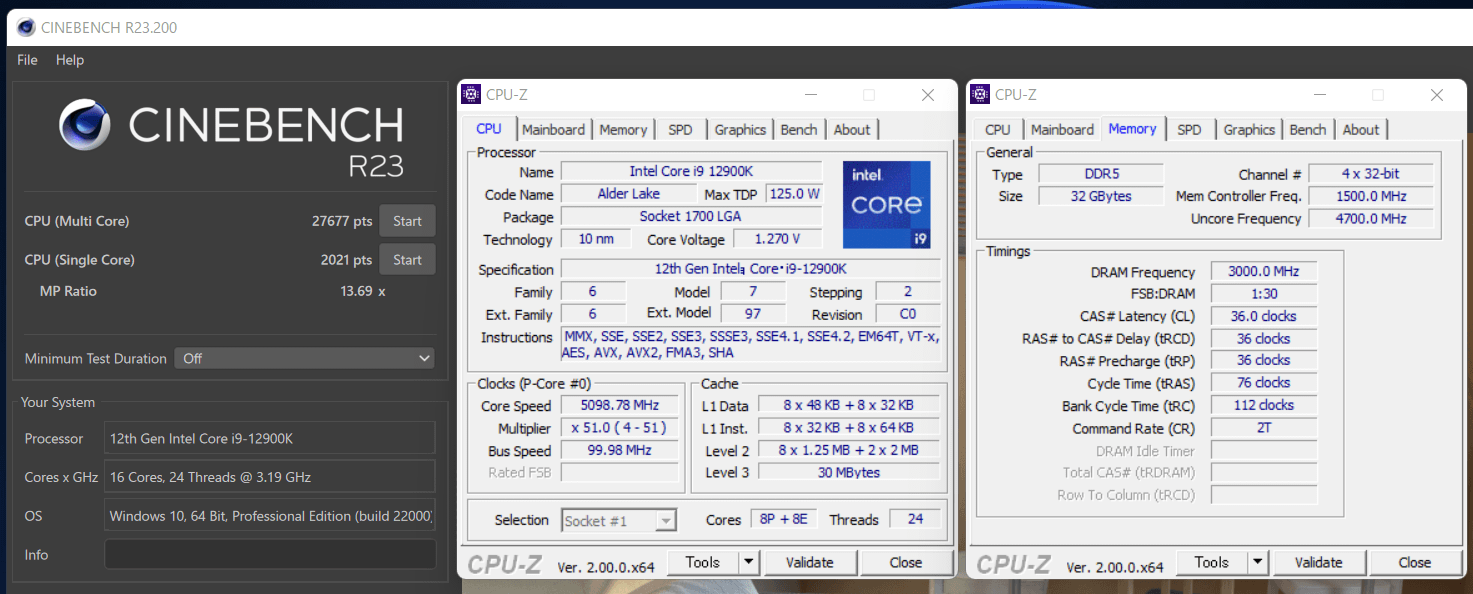Image resolution: width=1473 pixels, height=594 pixels.
Task: Click the Processor field in Your System
Action: tap(270, 438)
